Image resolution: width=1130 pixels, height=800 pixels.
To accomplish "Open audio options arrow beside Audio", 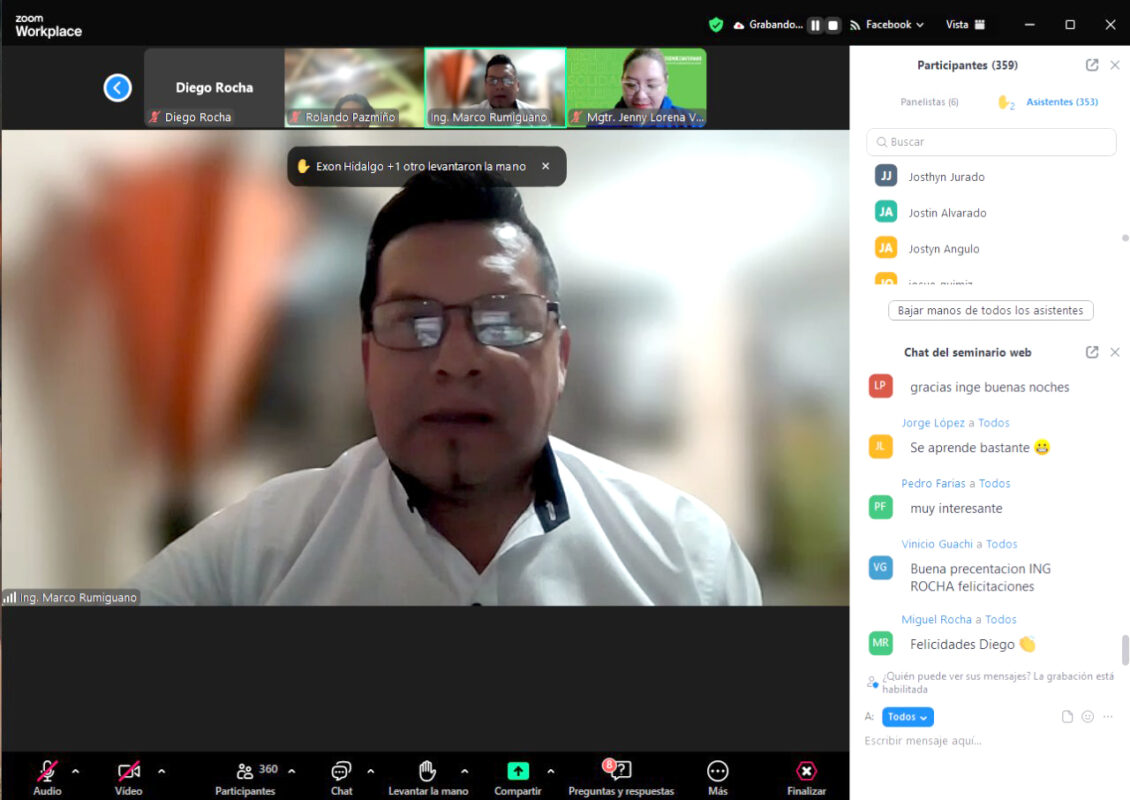I will click(x=76, y=771).
